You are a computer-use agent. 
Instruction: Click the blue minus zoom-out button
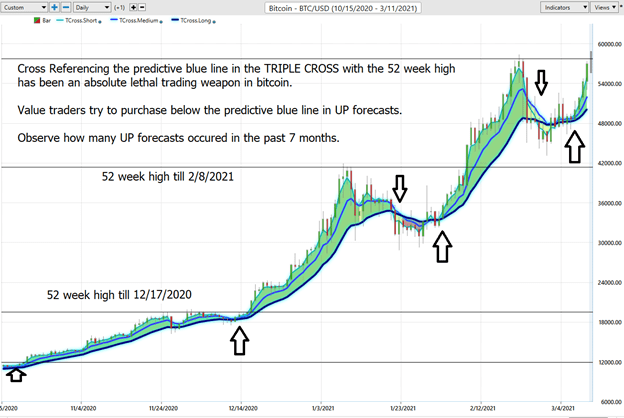click(x=66, y=8)
